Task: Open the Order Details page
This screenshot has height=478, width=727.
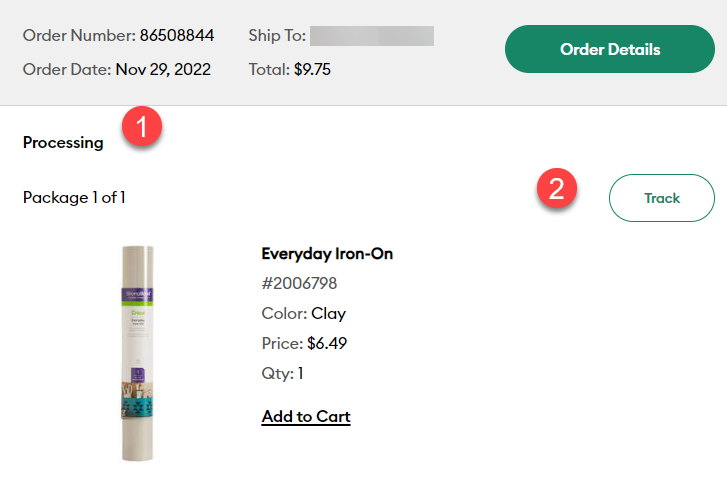Action: tap(610, 49)
